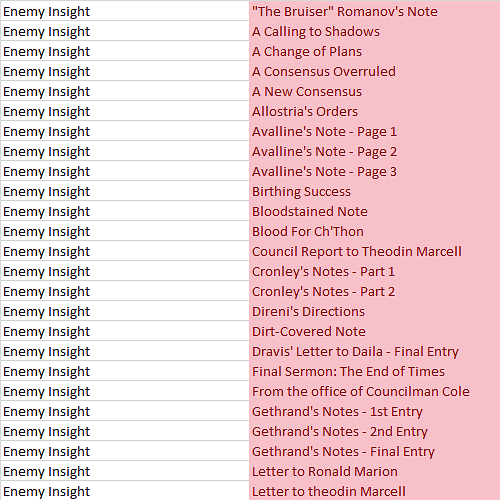Select the A Change of Plans cell
Viewport: 500px width, 500px height.
[x=374, y=51]
